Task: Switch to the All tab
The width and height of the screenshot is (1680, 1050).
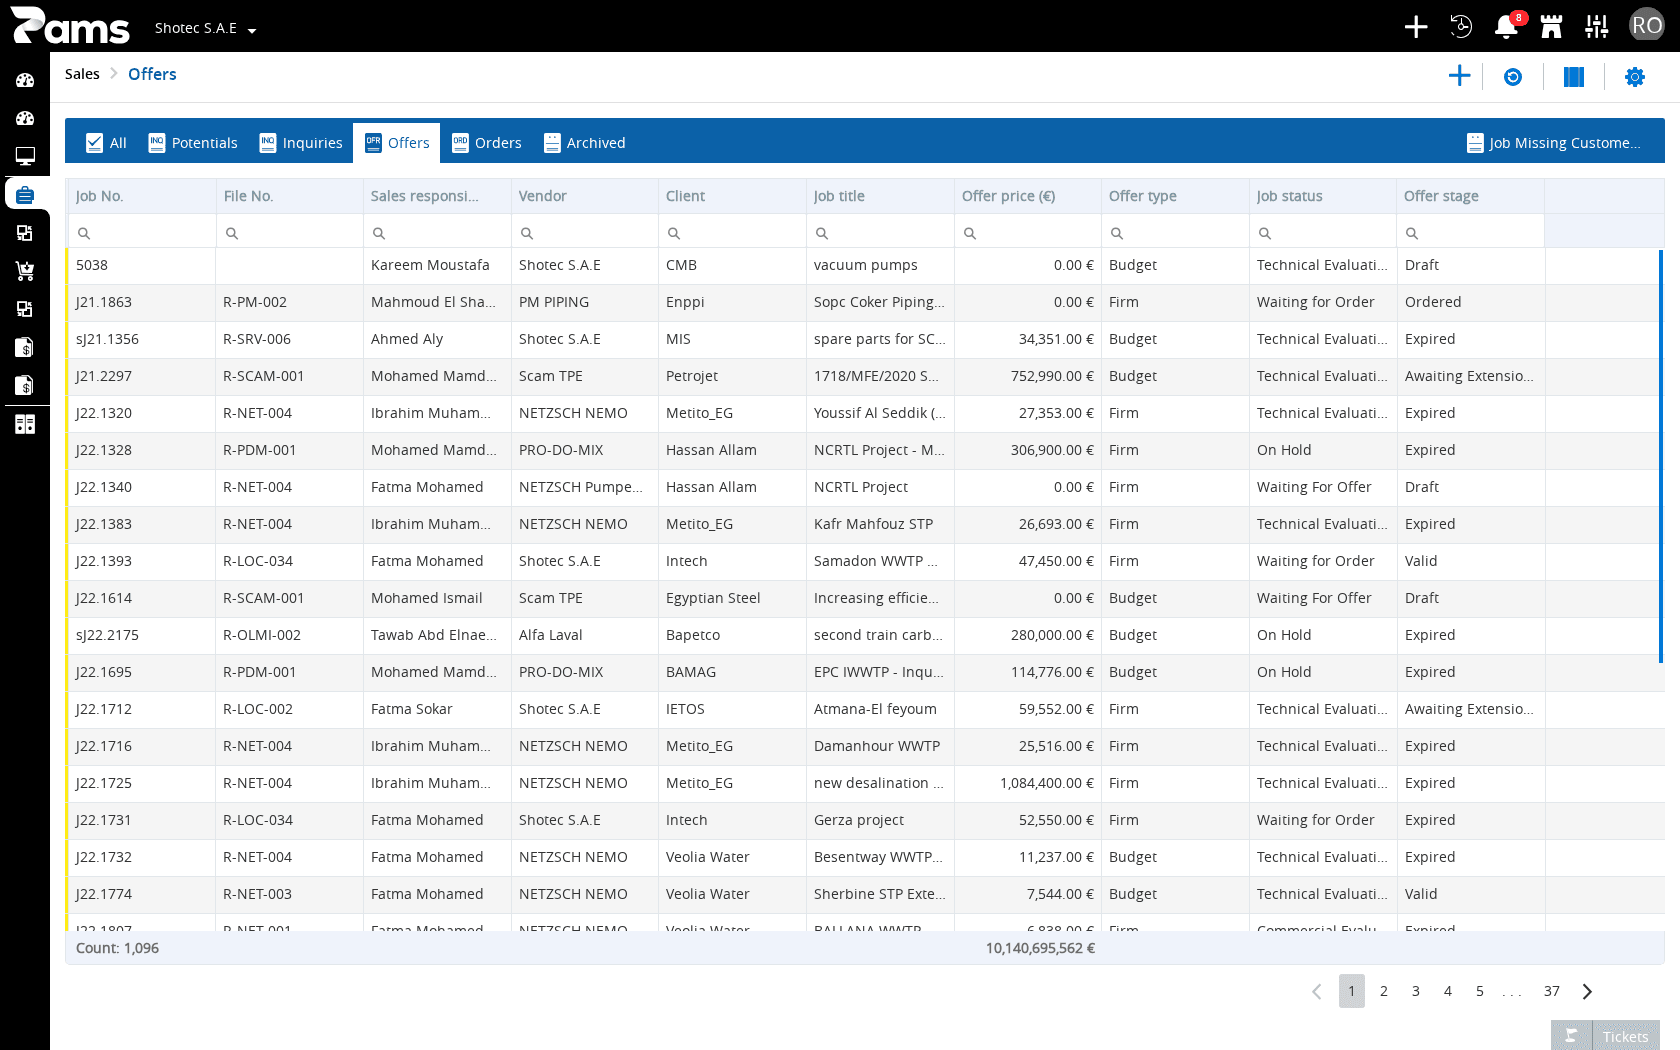Action: (x=107, y=143)
